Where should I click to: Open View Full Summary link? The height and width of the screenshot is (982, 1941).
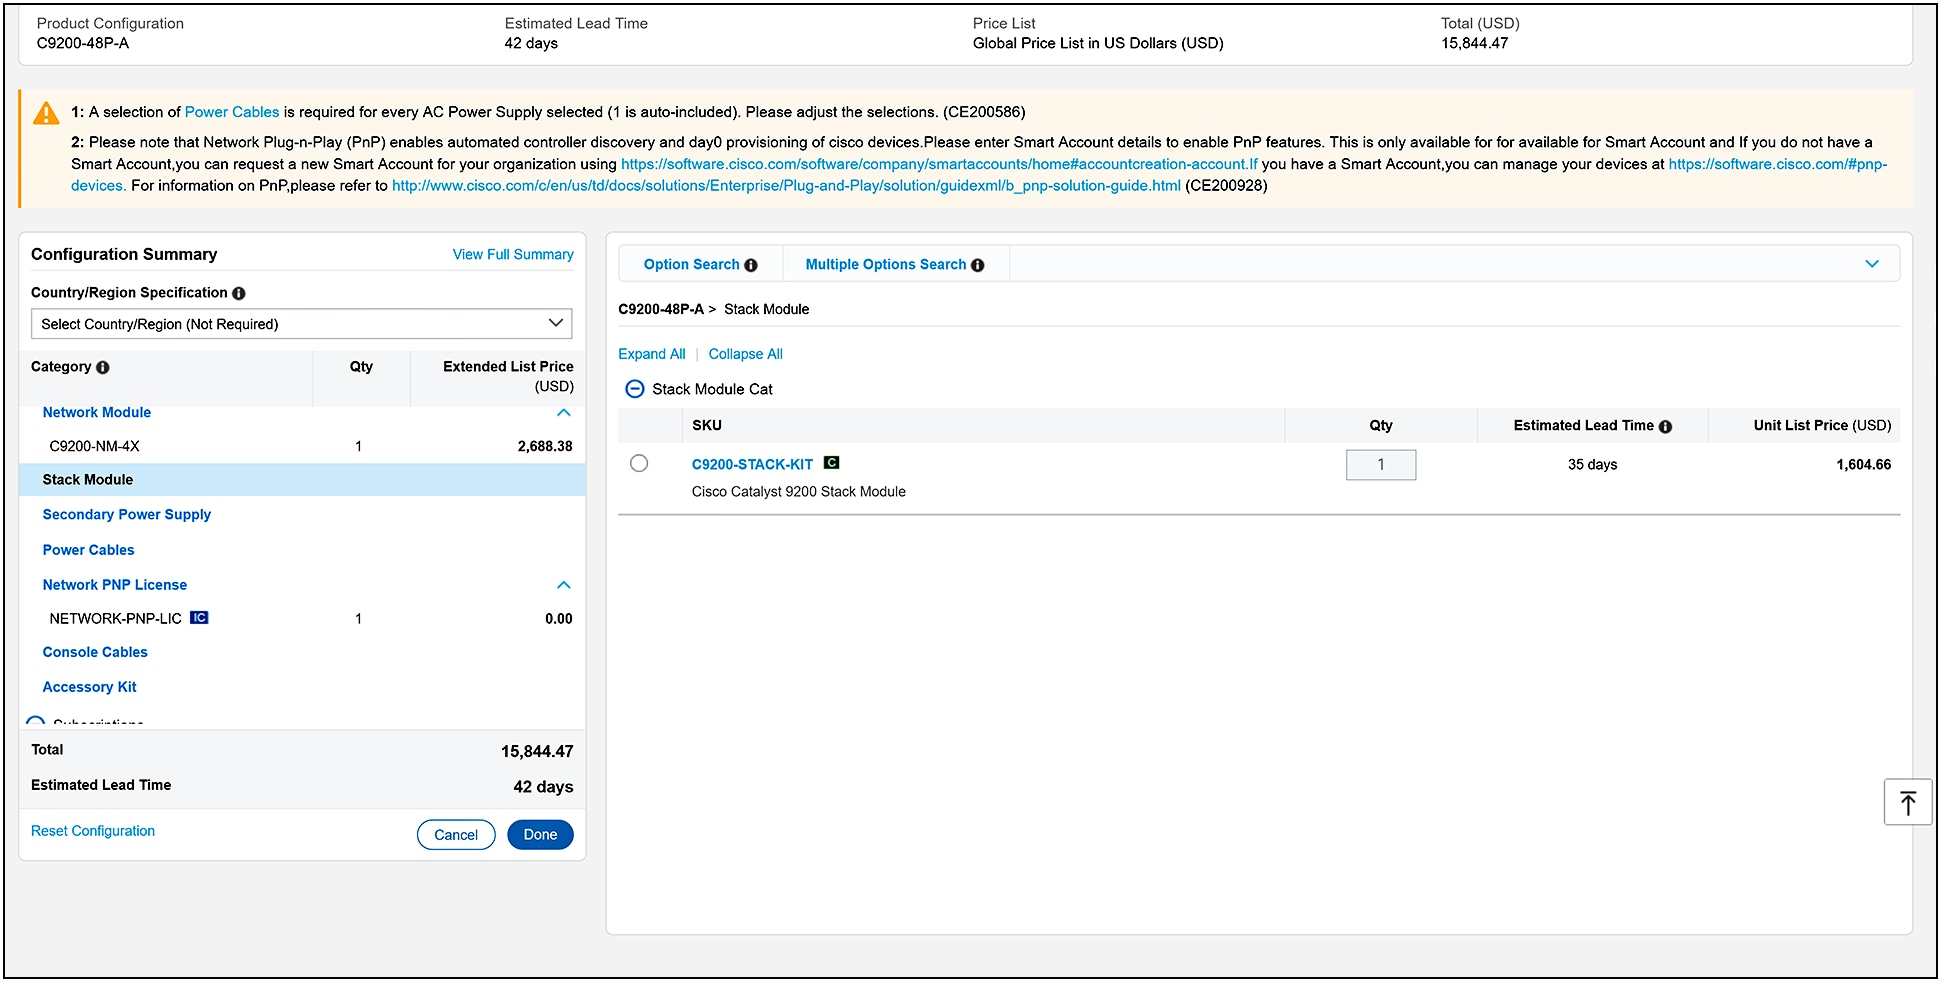point(513,255)
